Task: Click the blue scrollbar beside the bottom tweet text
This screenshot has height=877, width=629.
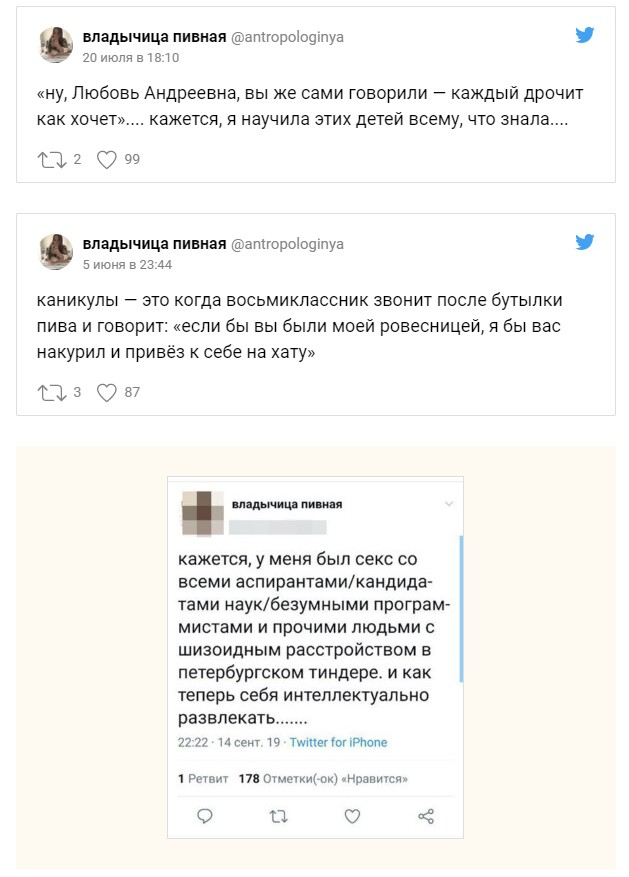Action: [x=459, y=610]
